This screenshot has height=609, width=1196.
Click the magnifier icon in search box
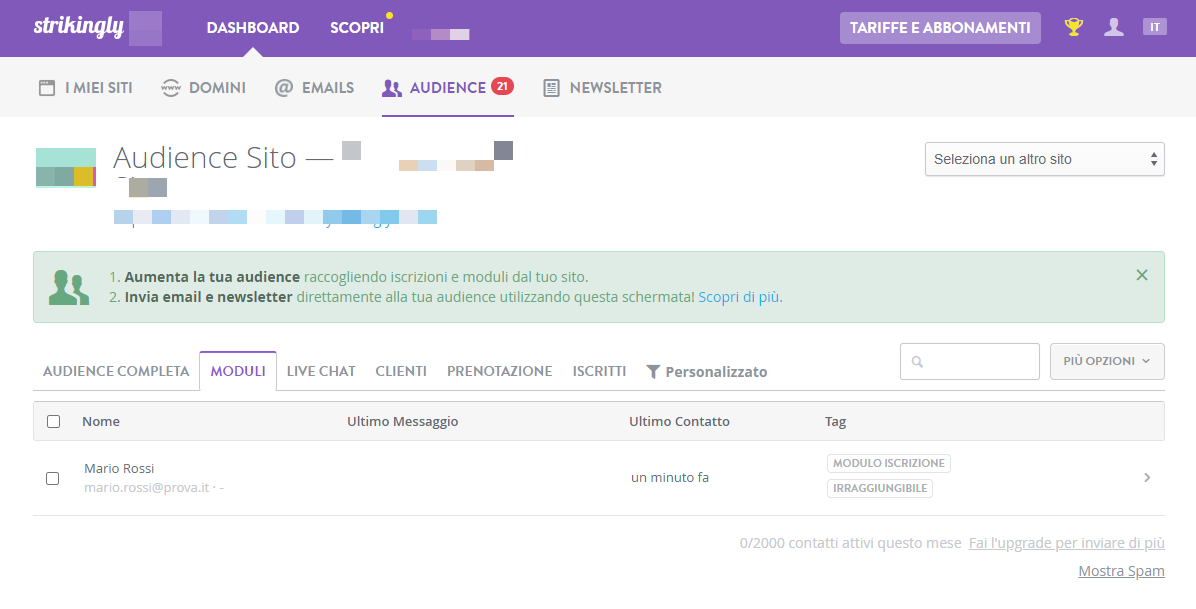[x=918, y=362]
